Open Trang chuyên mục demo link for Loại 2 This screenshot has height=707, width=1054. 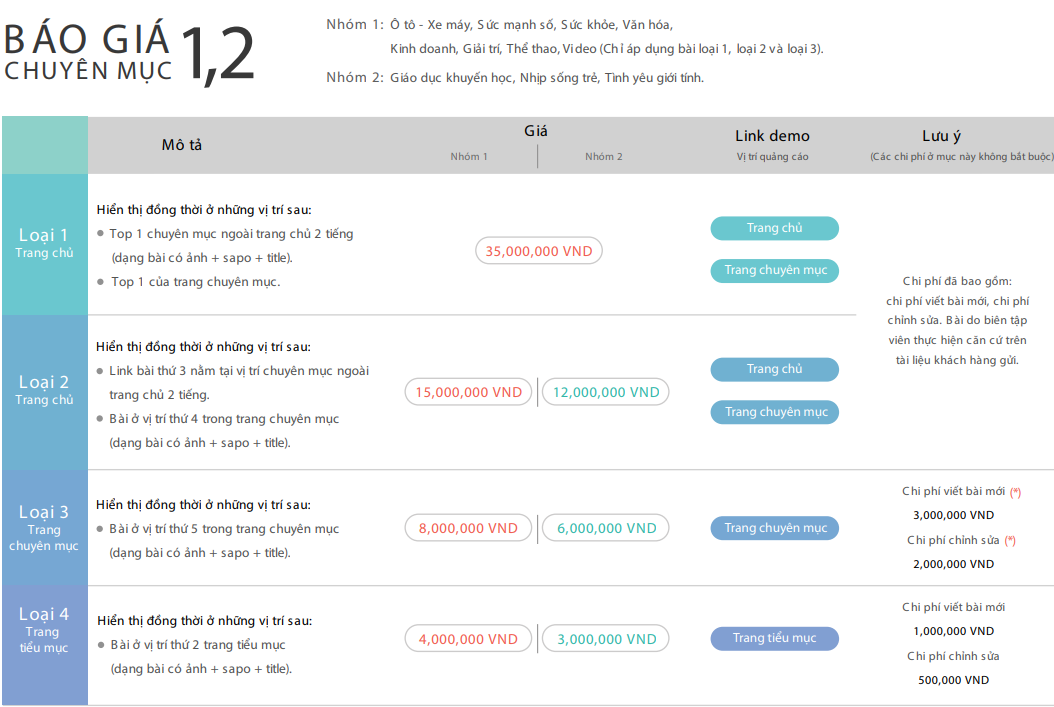pos(774,412)
